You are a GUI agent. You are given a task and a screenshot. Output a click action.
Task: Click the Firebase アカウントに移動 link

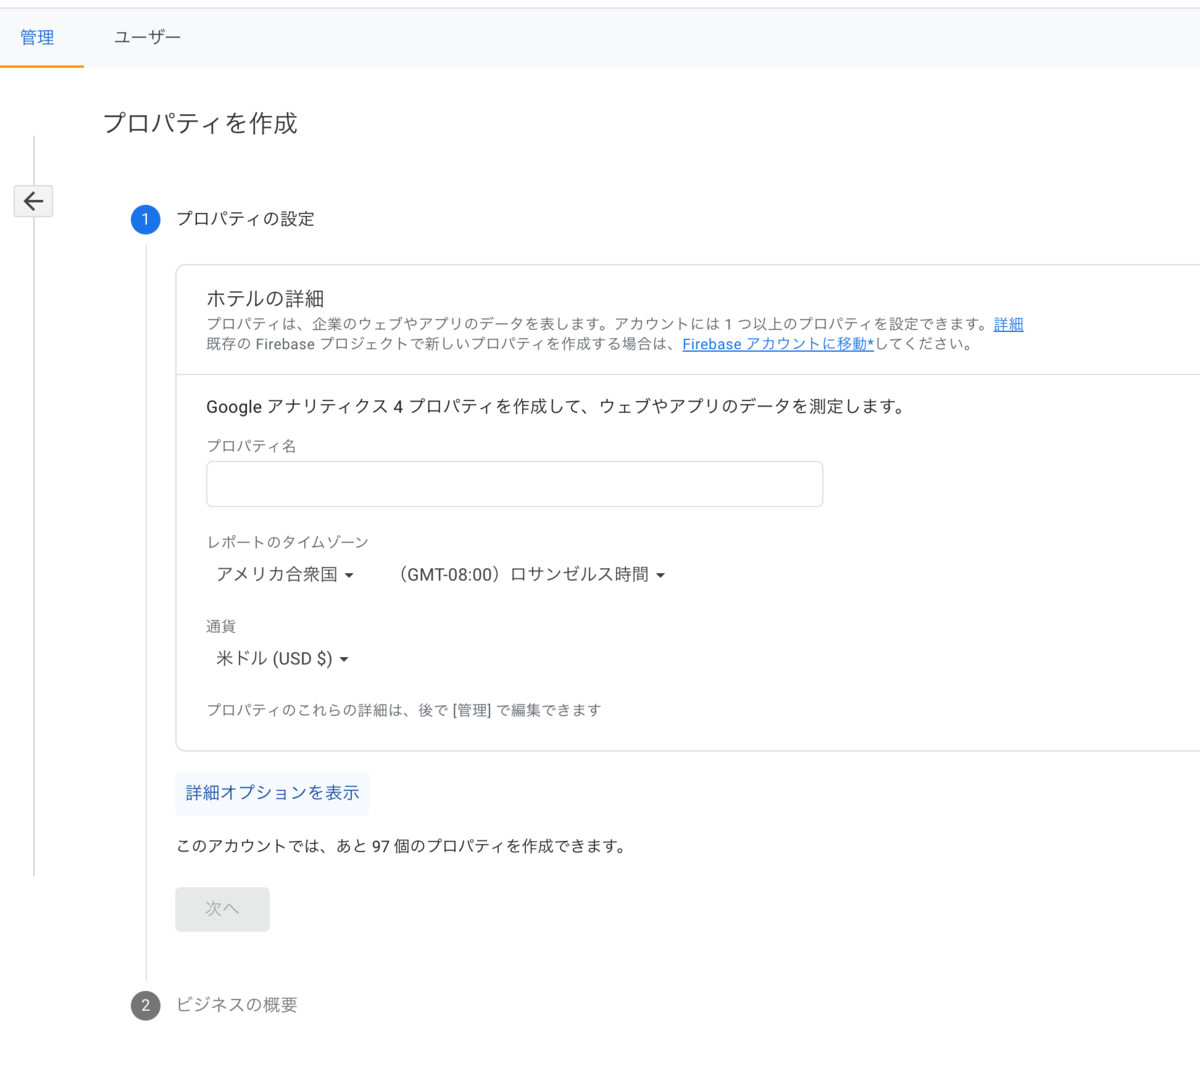coord(778,343)
